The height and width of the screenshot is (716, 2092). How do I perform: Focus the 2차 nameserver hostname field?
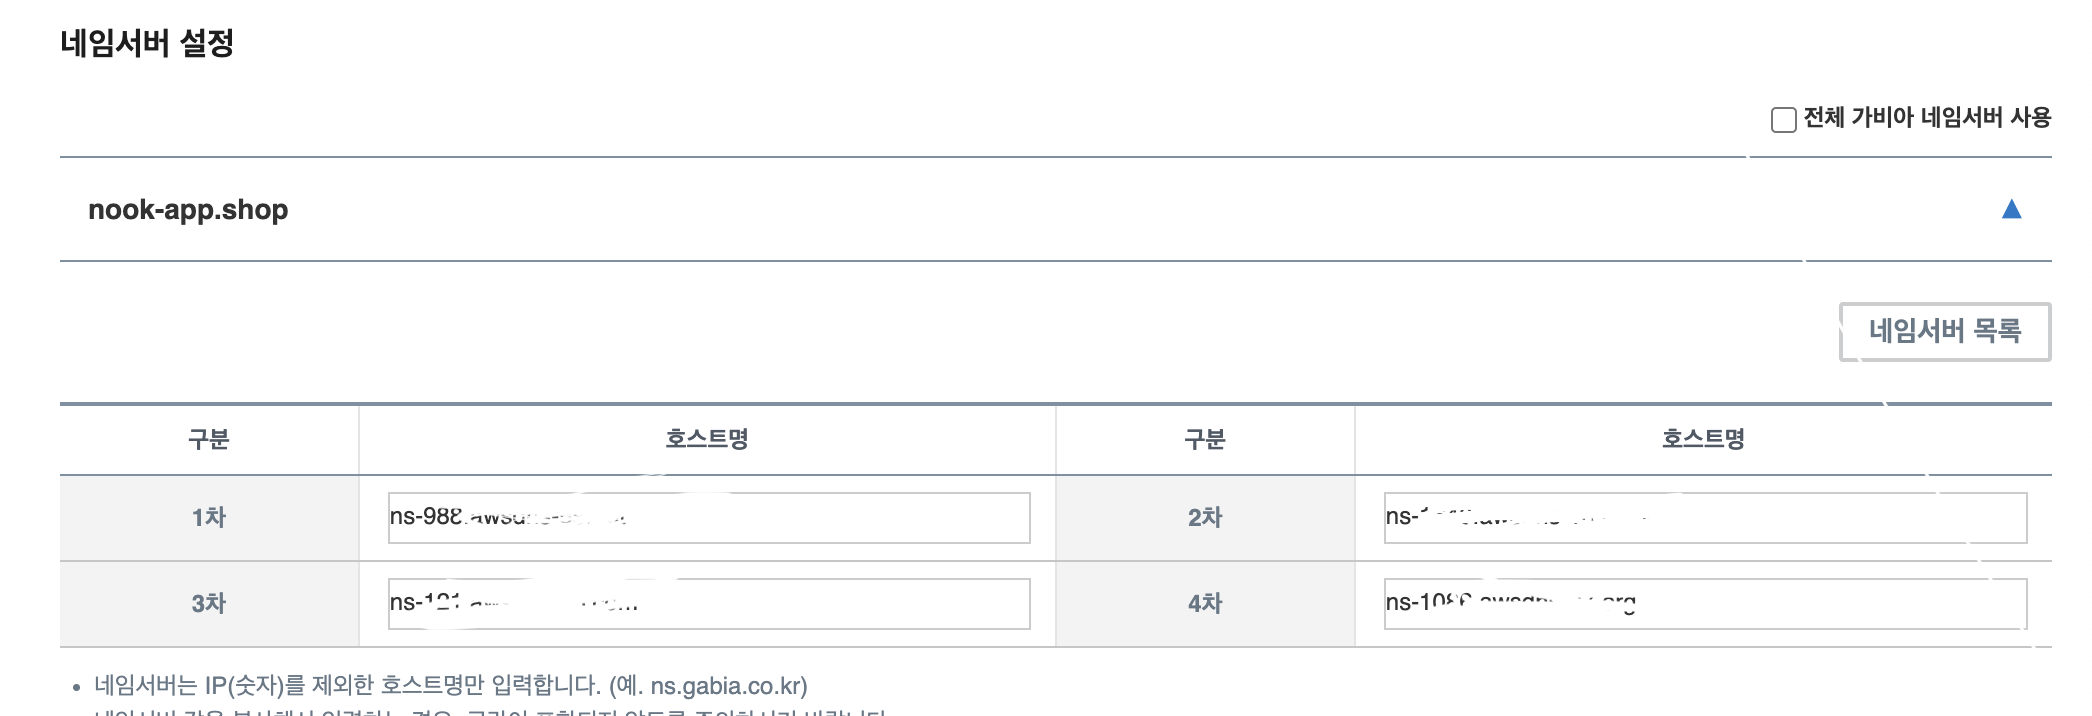click(x=1704, y=518)
